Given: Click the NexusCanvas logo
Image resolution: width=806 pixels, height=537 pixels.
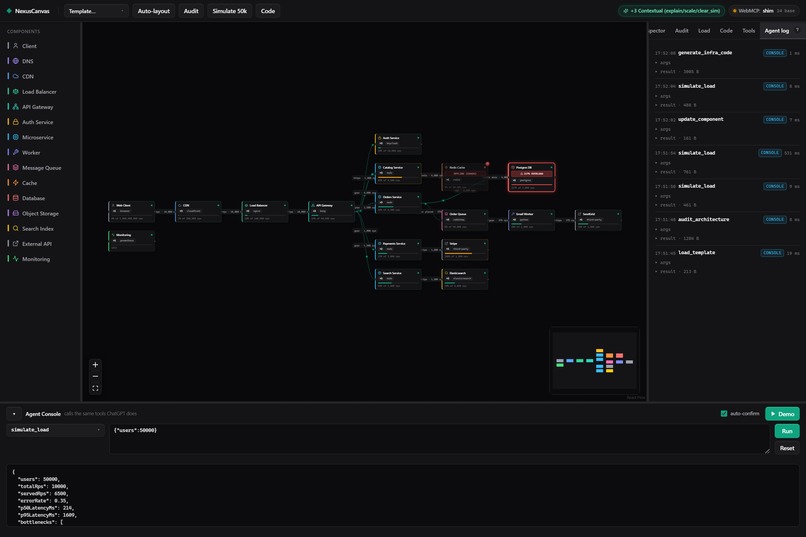Looking at the screenshot, I should 28,11.
